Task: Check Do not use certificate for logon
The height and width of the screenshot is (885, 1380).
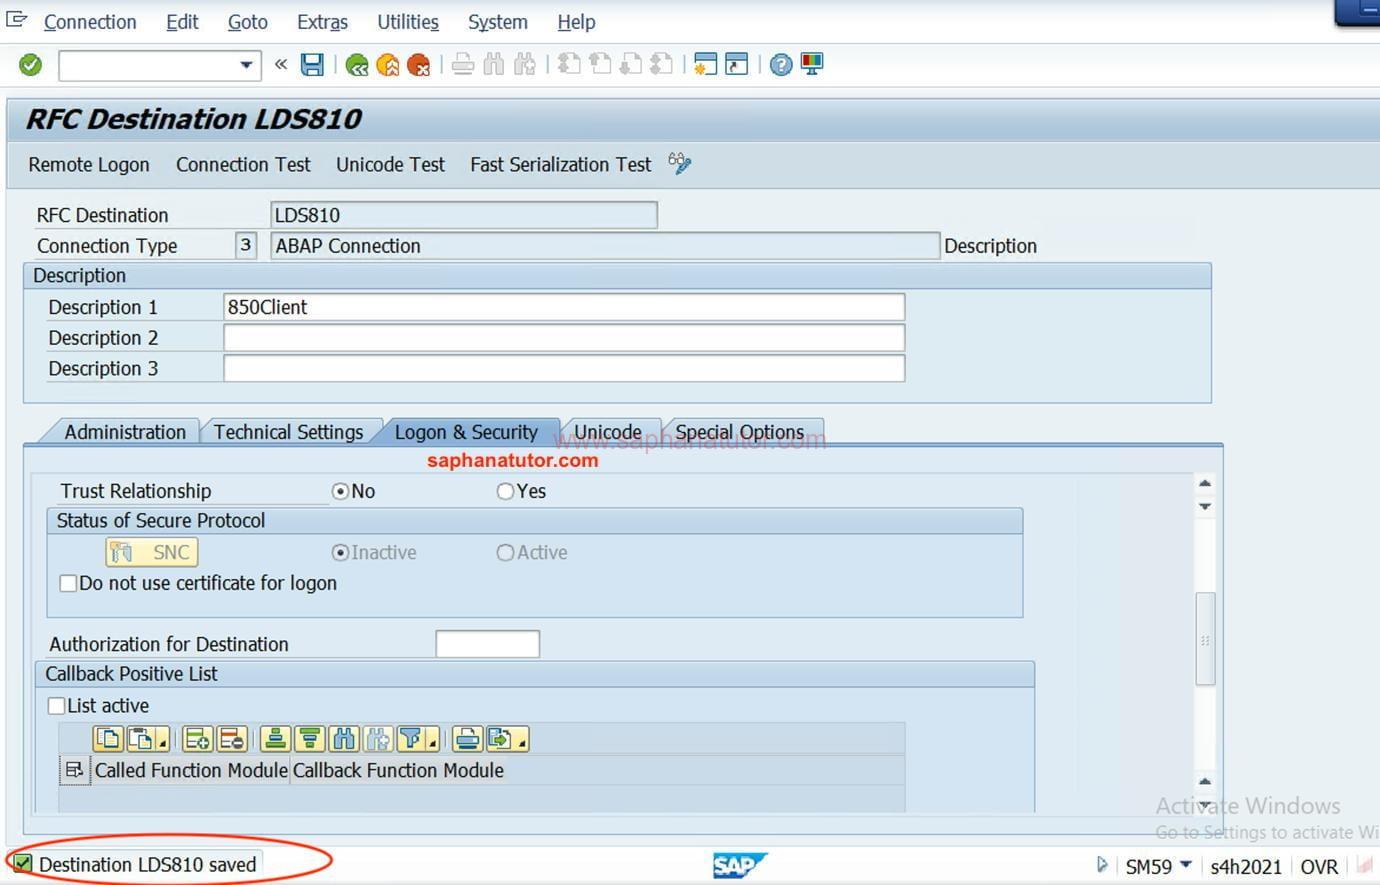Action: [x=68, y=583]
